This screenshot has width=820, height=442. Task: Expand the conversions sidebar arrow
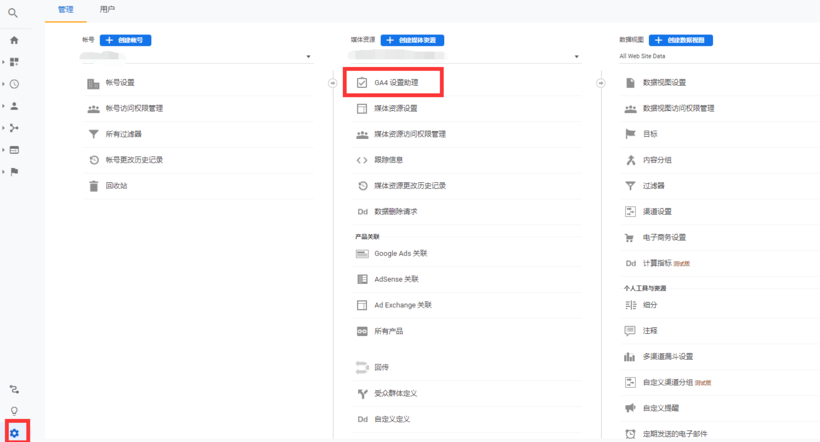point(4,172)
